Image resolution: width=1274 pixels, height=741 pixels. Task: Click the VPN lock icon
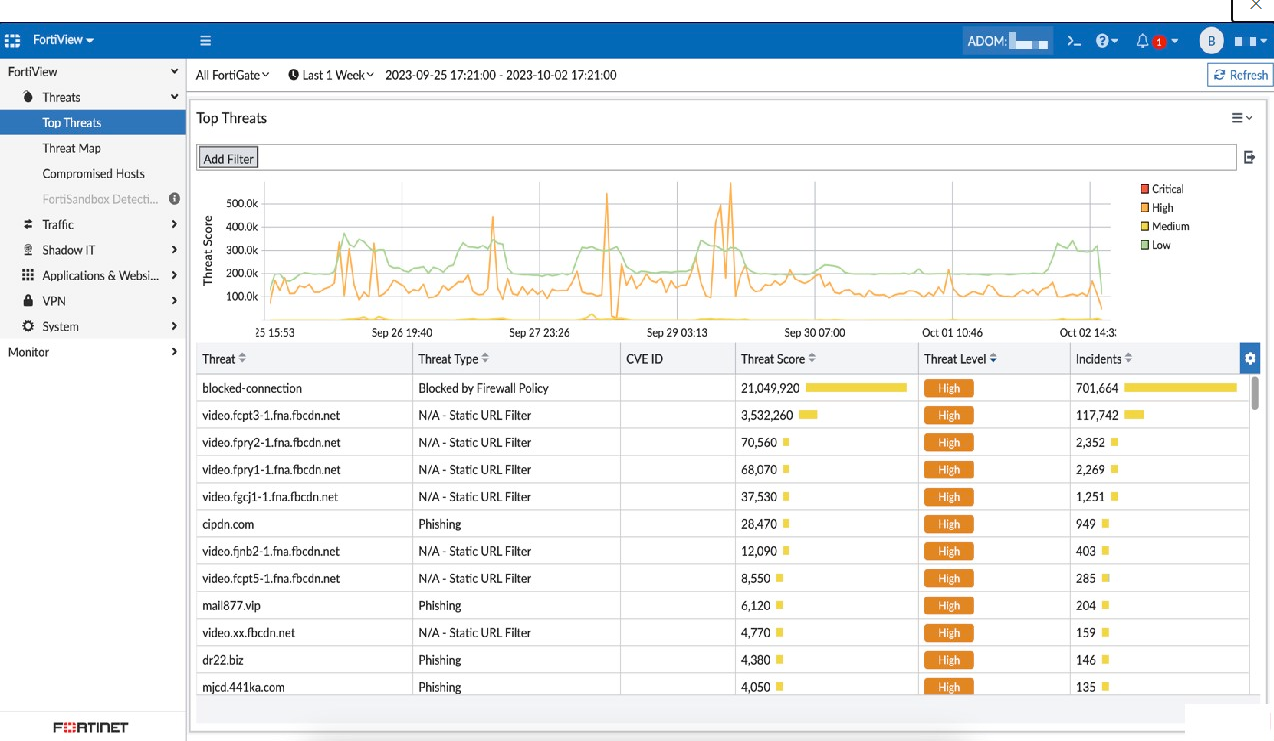click(x=28, y=301)
